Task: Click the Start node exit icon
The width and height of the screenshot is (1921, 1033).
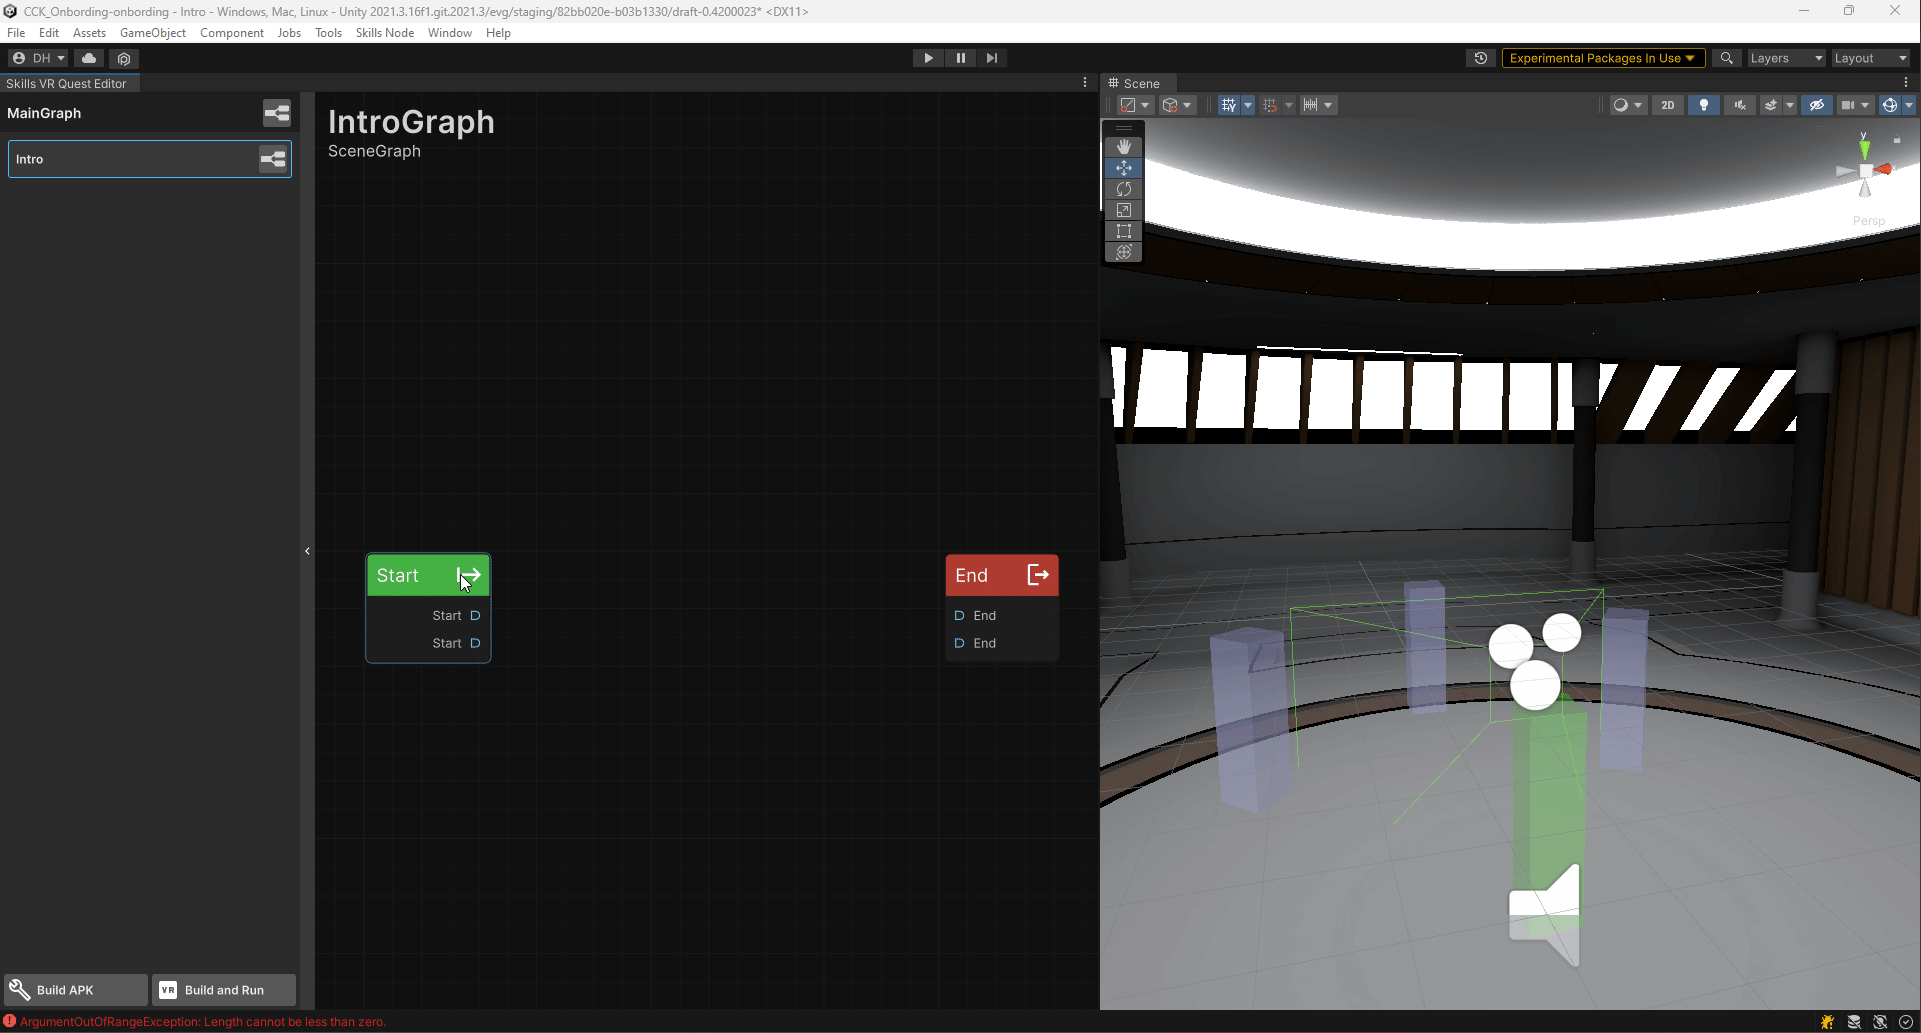Action: click(x=469, y=575)
